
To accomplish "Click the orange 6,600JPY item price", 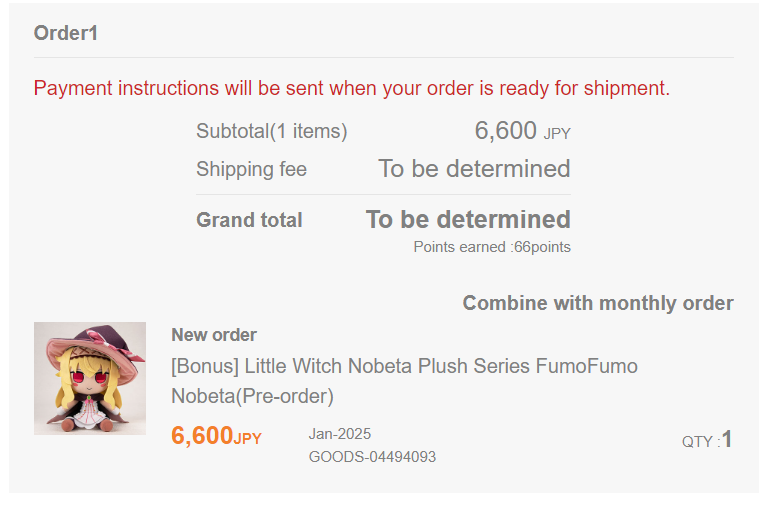I will (216, 437).
